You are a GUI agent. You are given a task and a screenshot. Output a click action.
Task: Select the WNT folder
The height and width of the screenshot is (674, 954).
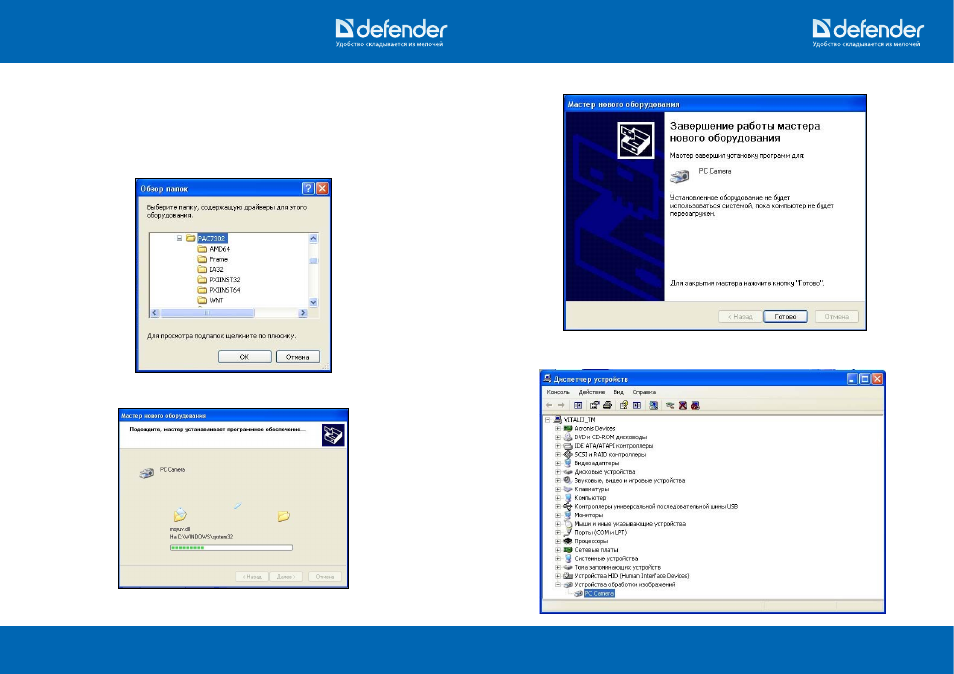[x=216, y=301]
